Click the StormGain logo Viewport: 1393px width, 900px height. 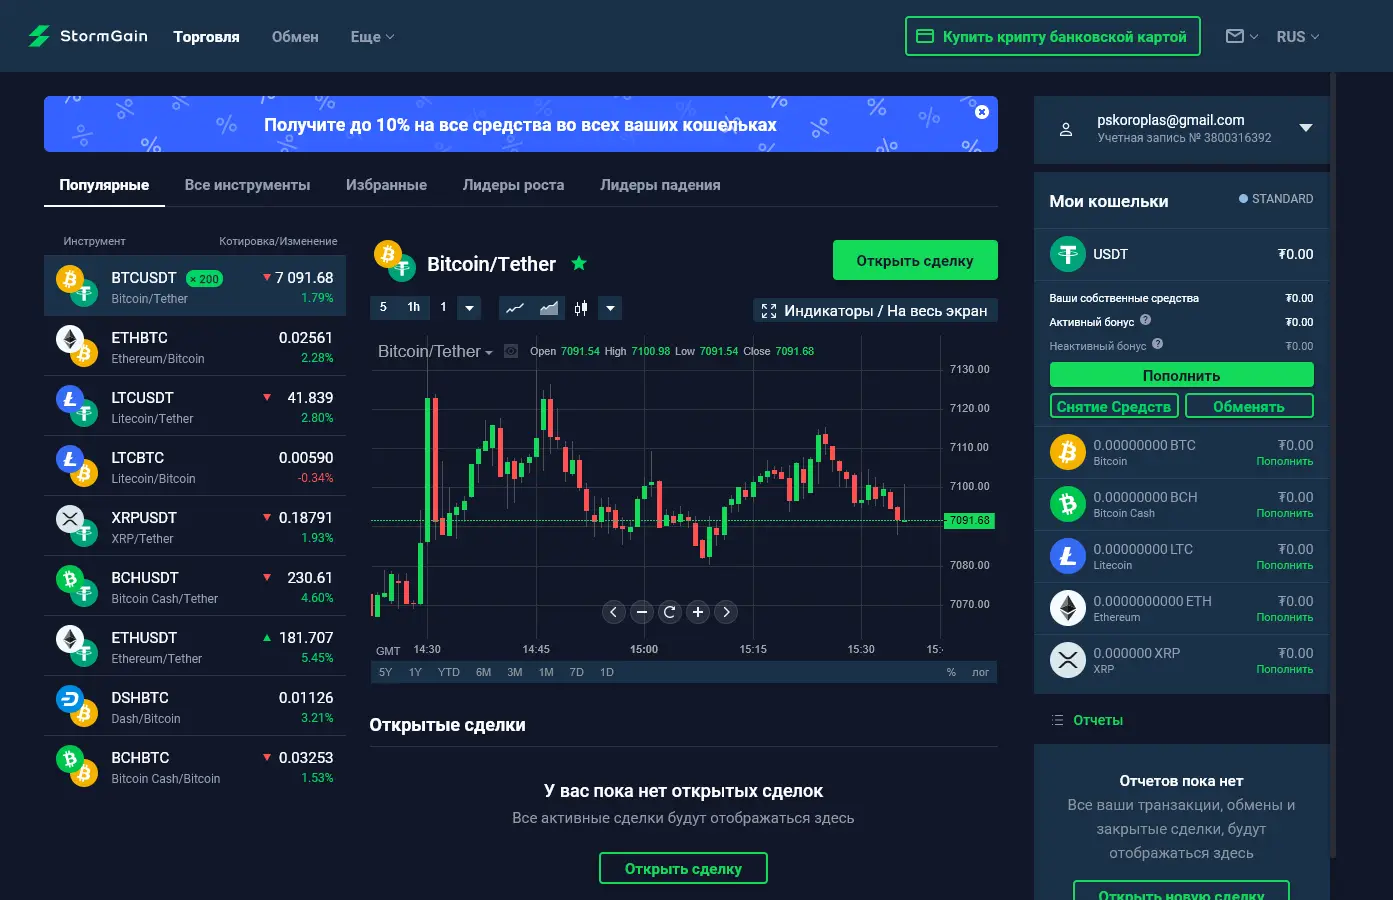88,36
